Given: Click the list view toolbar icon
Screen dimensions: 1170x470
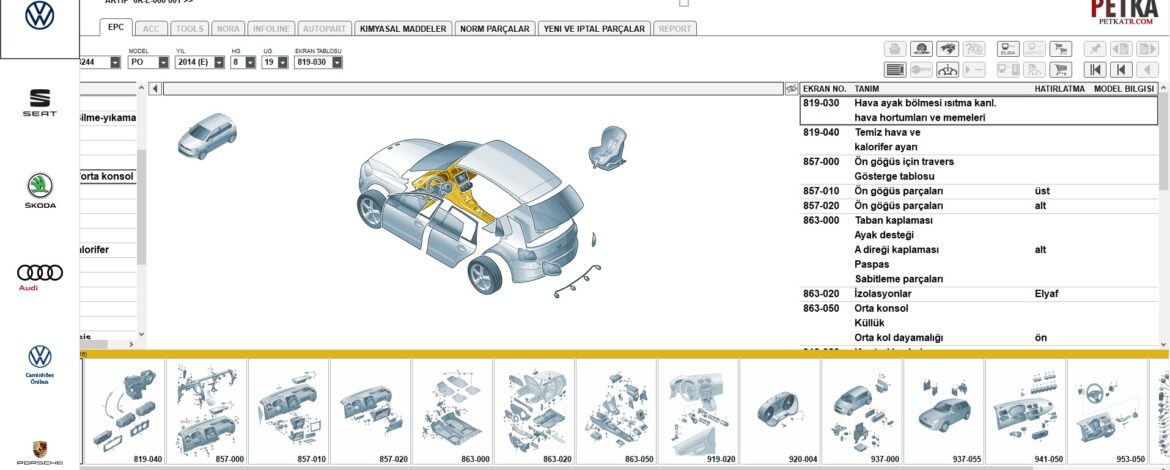Looking at the screenshot, I should pyautogui.click(x=895, y=70).
